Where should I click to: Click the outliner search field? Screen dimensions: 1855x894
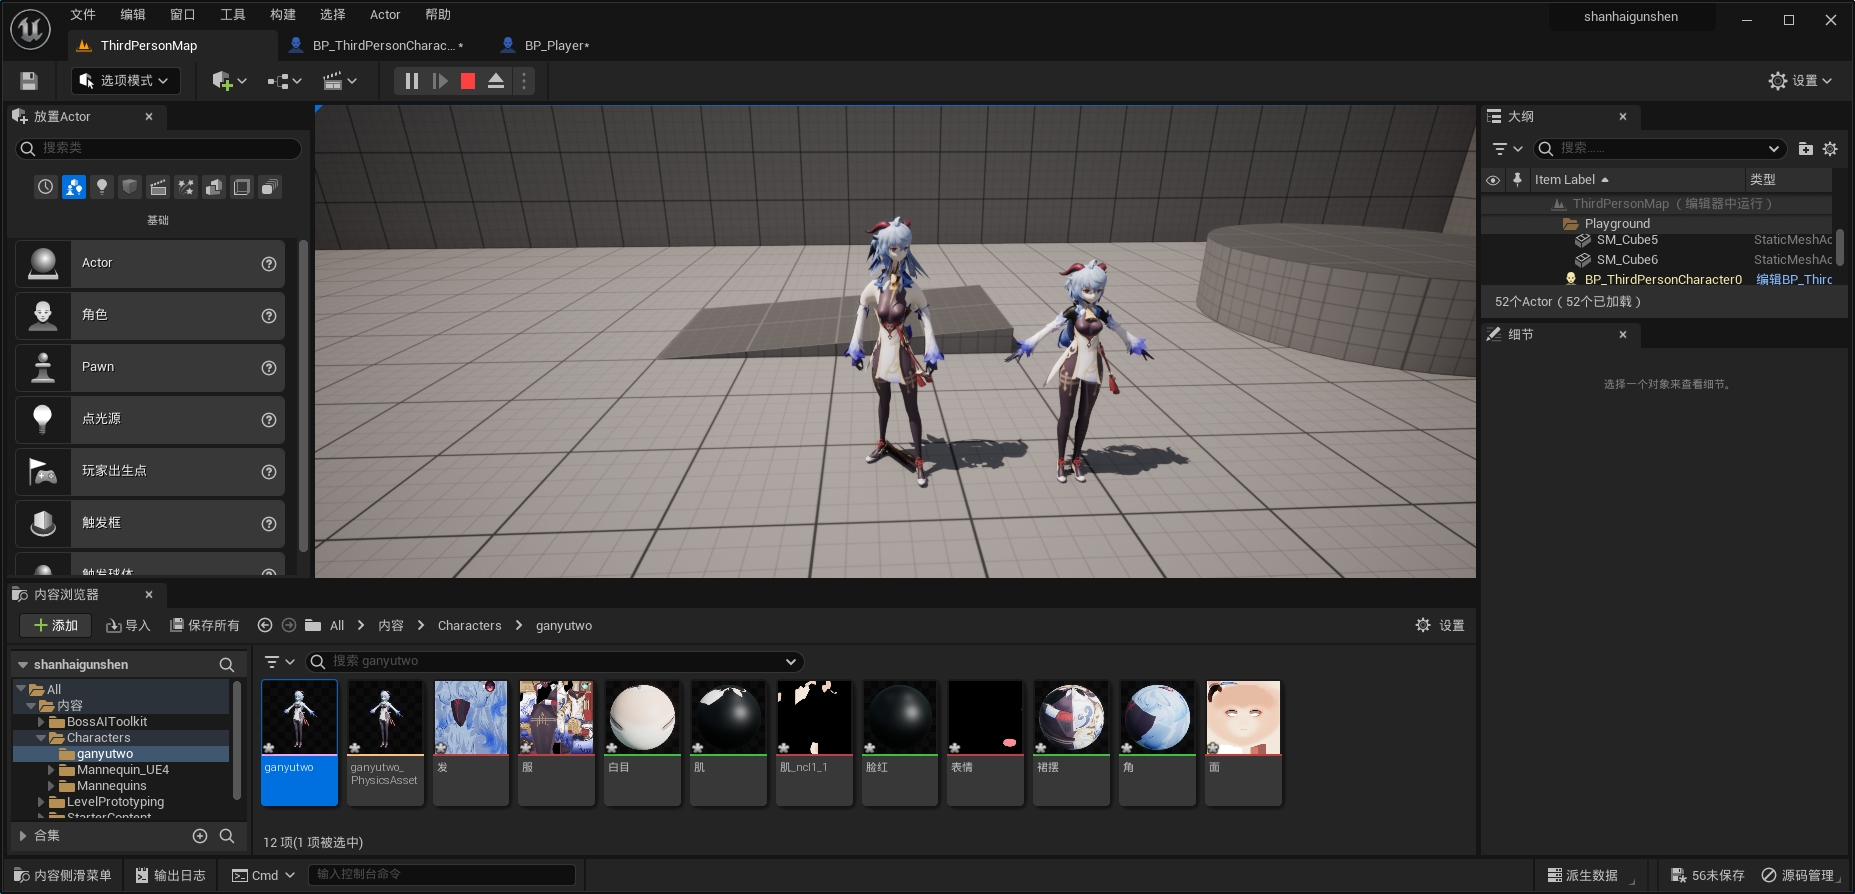click(1660, 149)
